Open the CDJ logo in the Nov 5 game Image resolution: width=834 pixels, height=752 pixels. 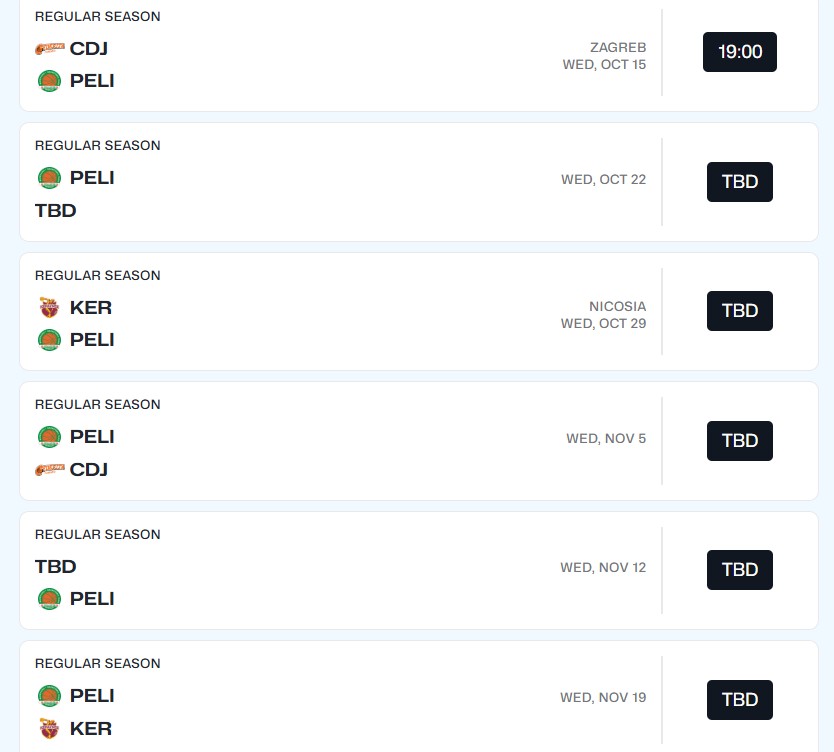click(49, 469)
